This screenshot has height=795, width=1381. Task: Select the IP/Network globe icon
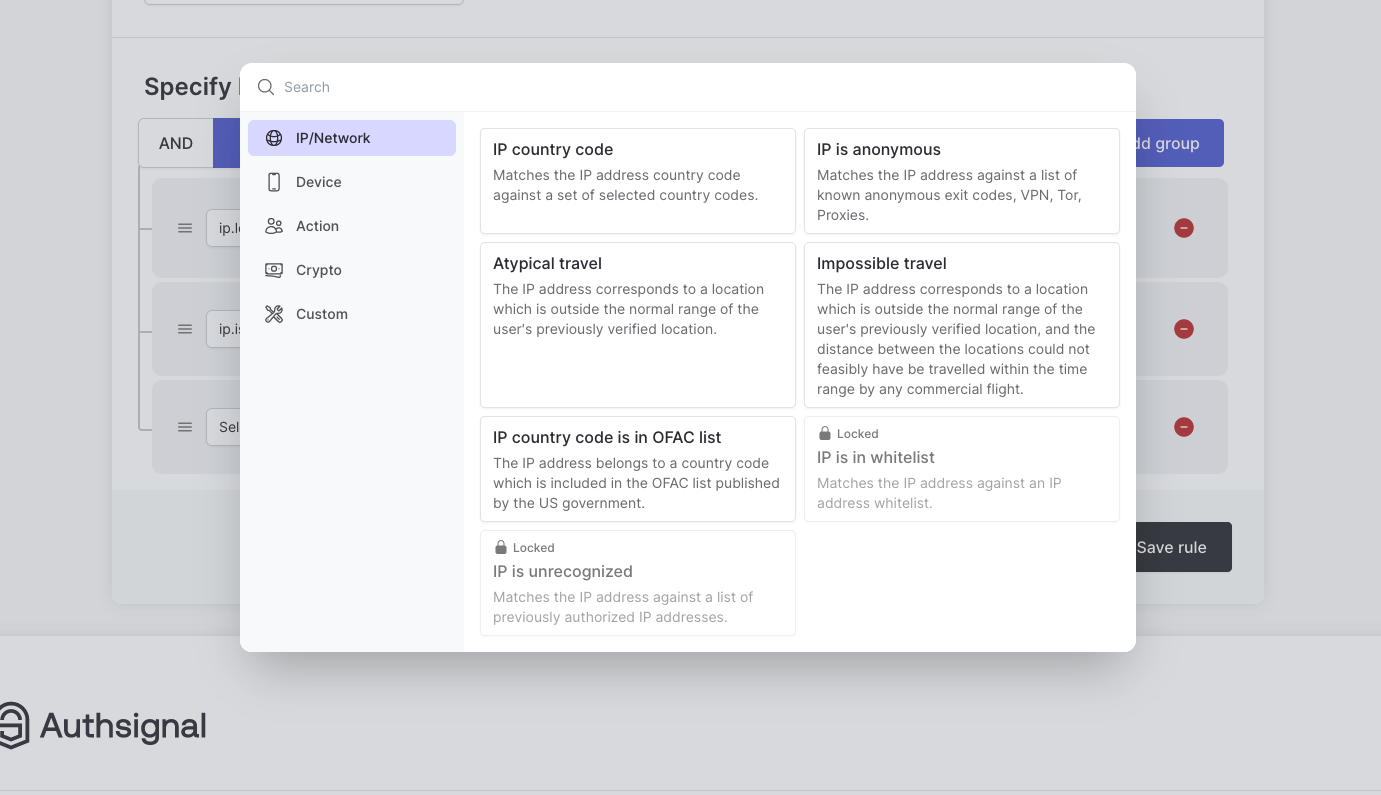pos(274,138)
